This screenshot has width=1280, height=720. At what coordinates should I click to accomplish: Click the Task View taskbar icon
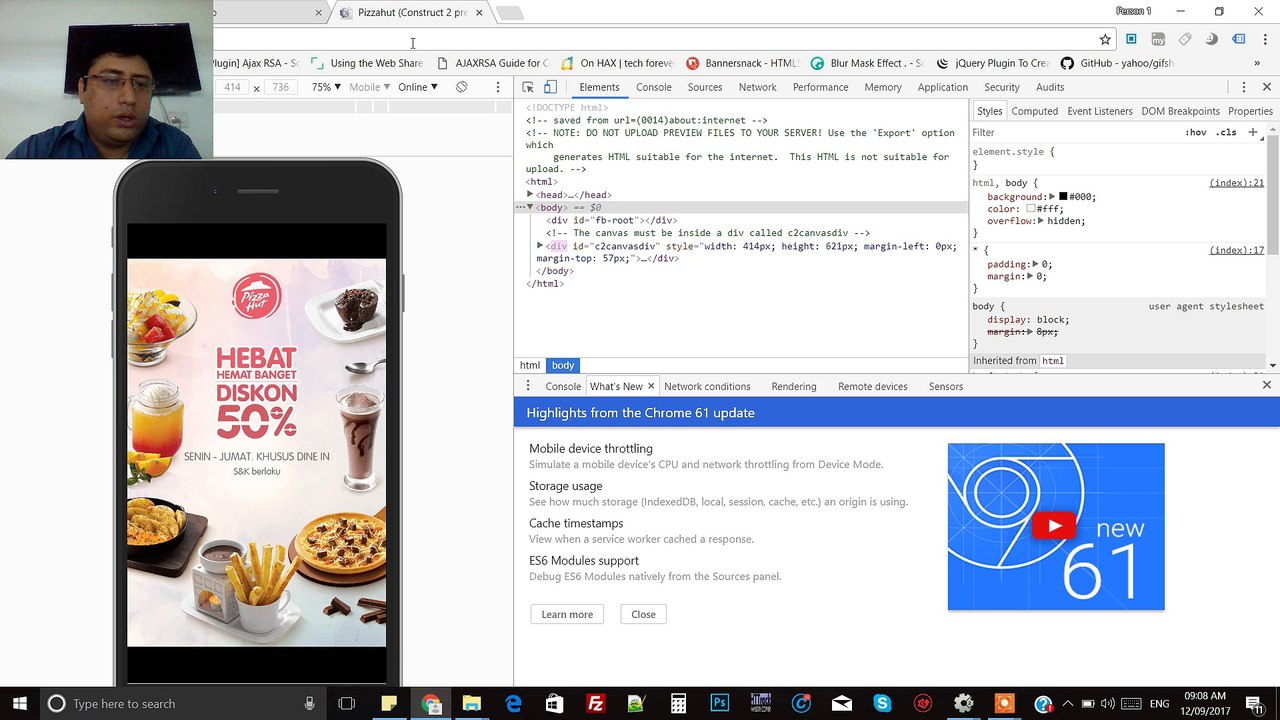coord(347,704)
